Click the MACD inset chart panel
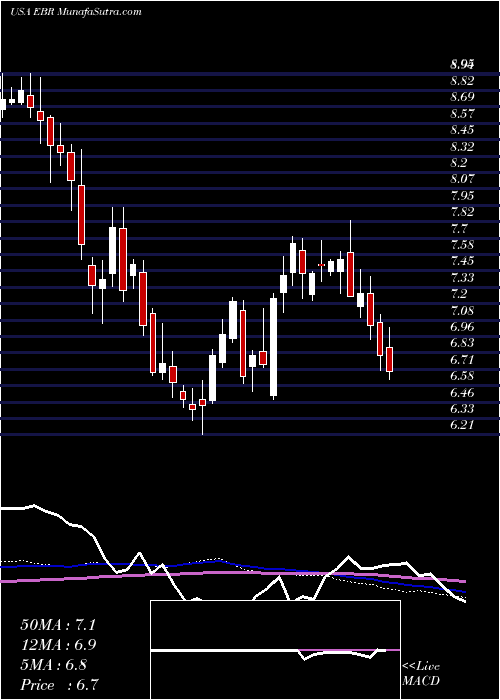Screen dimensions: 500x700 tap(275, 650)
